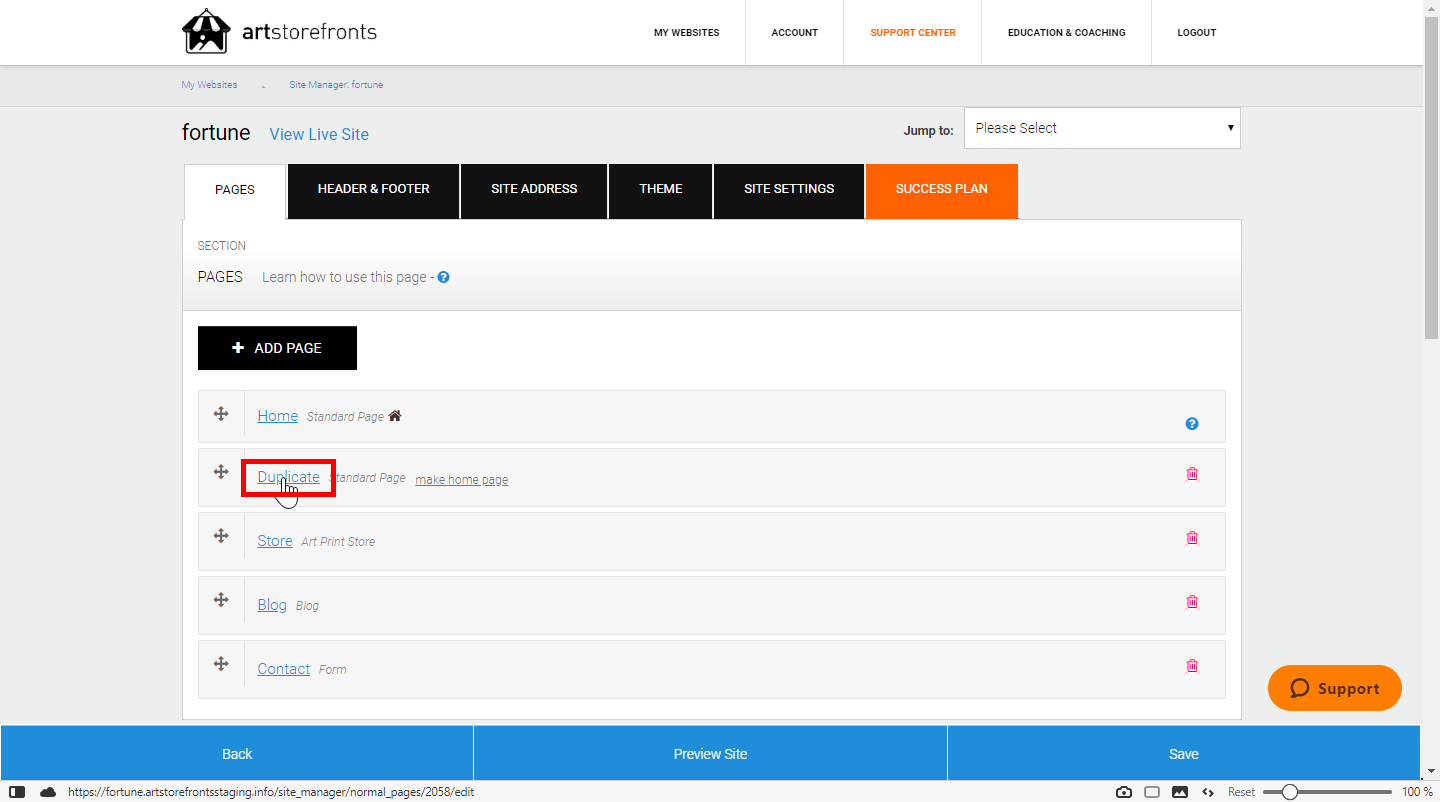Open the blue help icon on the Home row

coord(1192,423)
